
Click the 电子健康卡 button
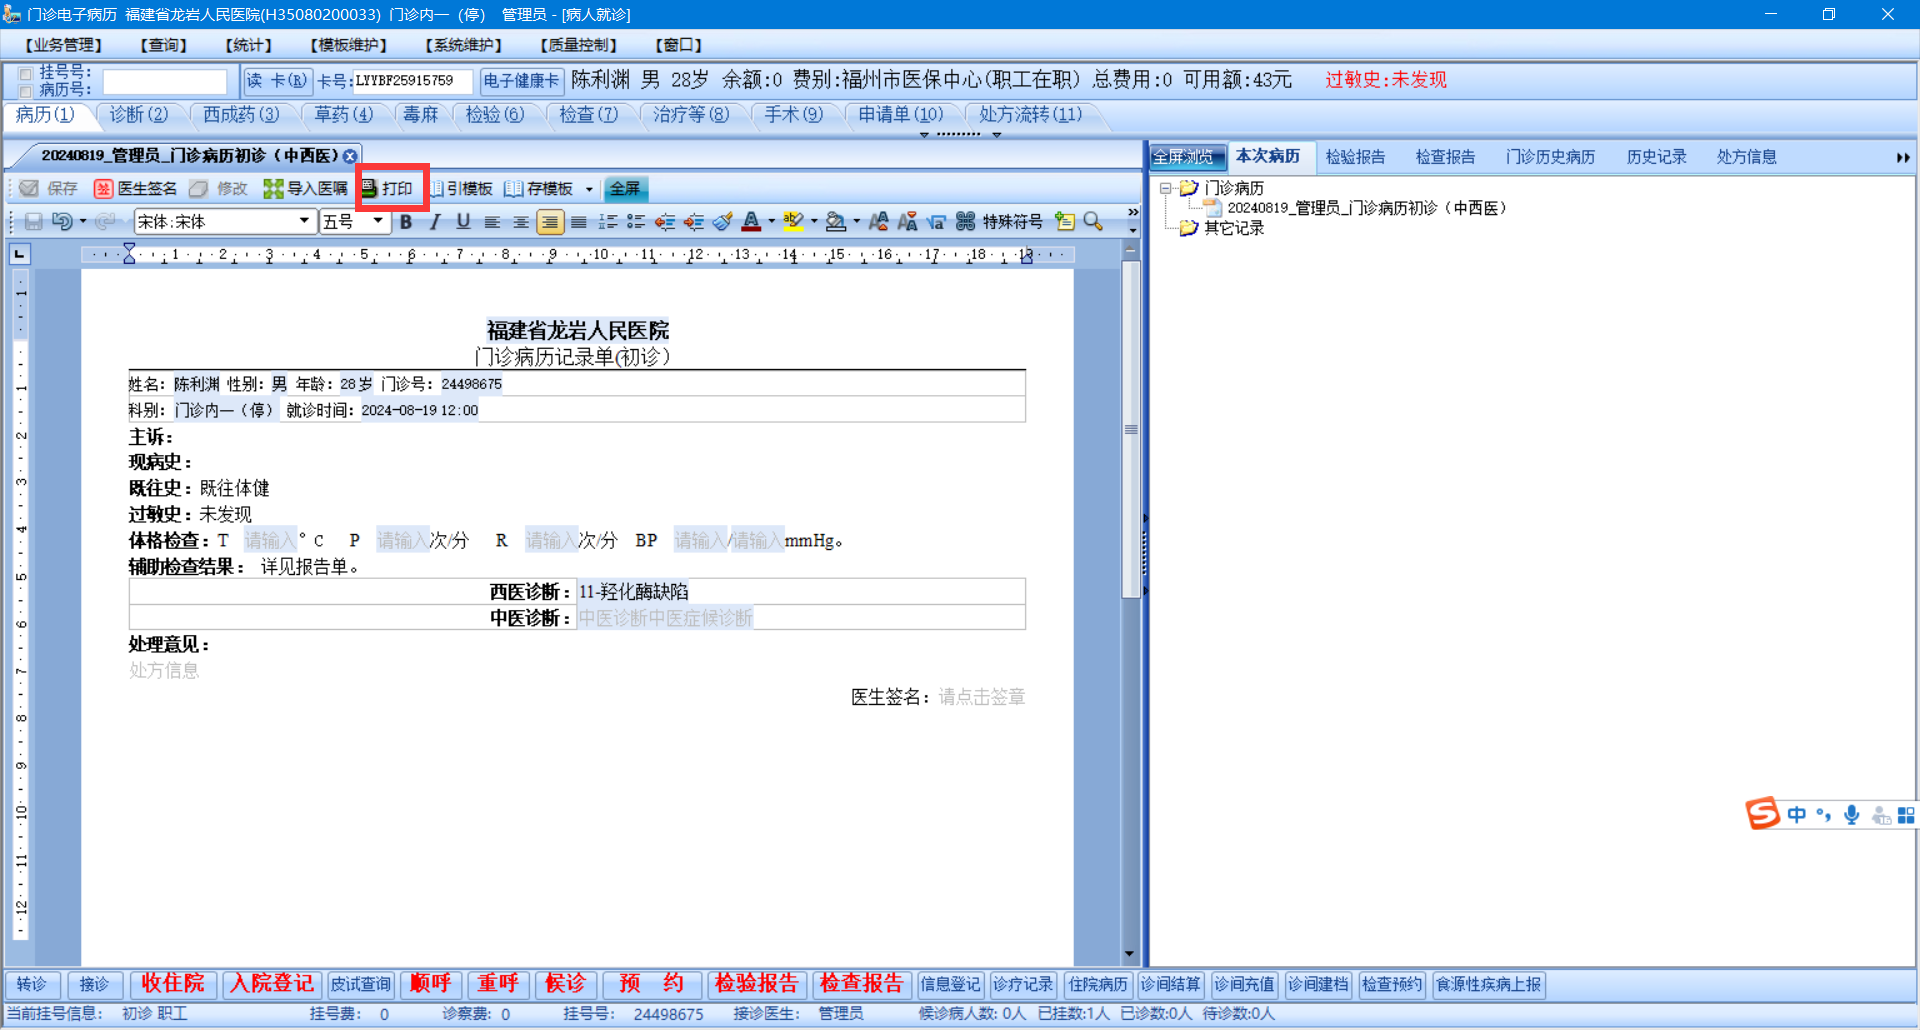pos(521,81)
